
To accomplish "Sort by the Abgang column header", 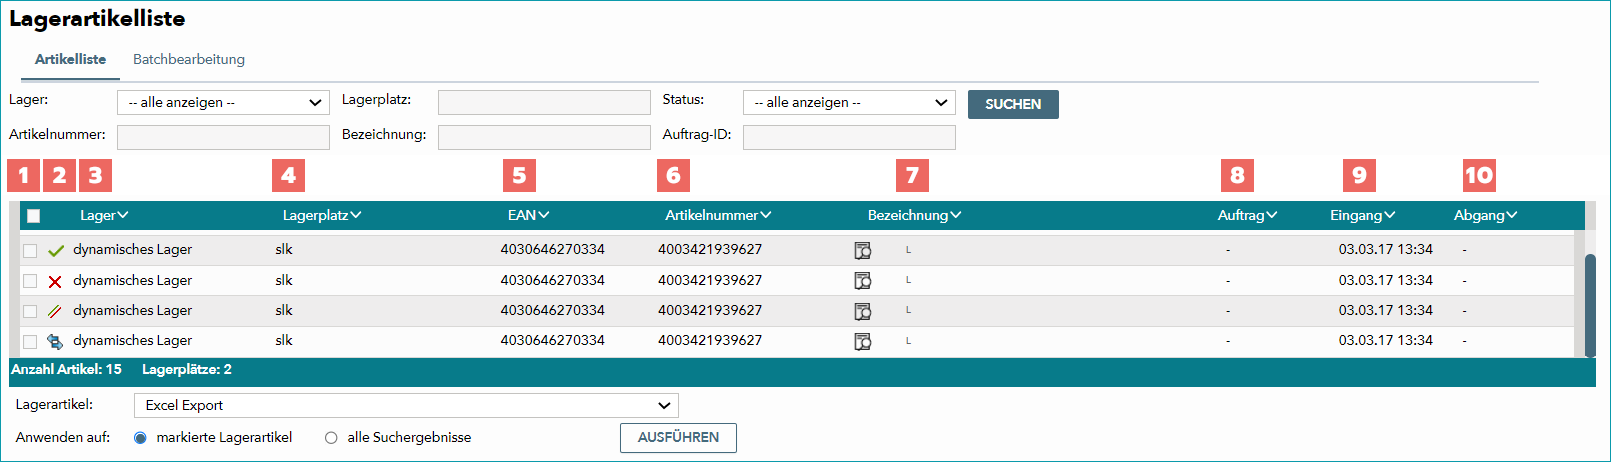I will 1485,215.
